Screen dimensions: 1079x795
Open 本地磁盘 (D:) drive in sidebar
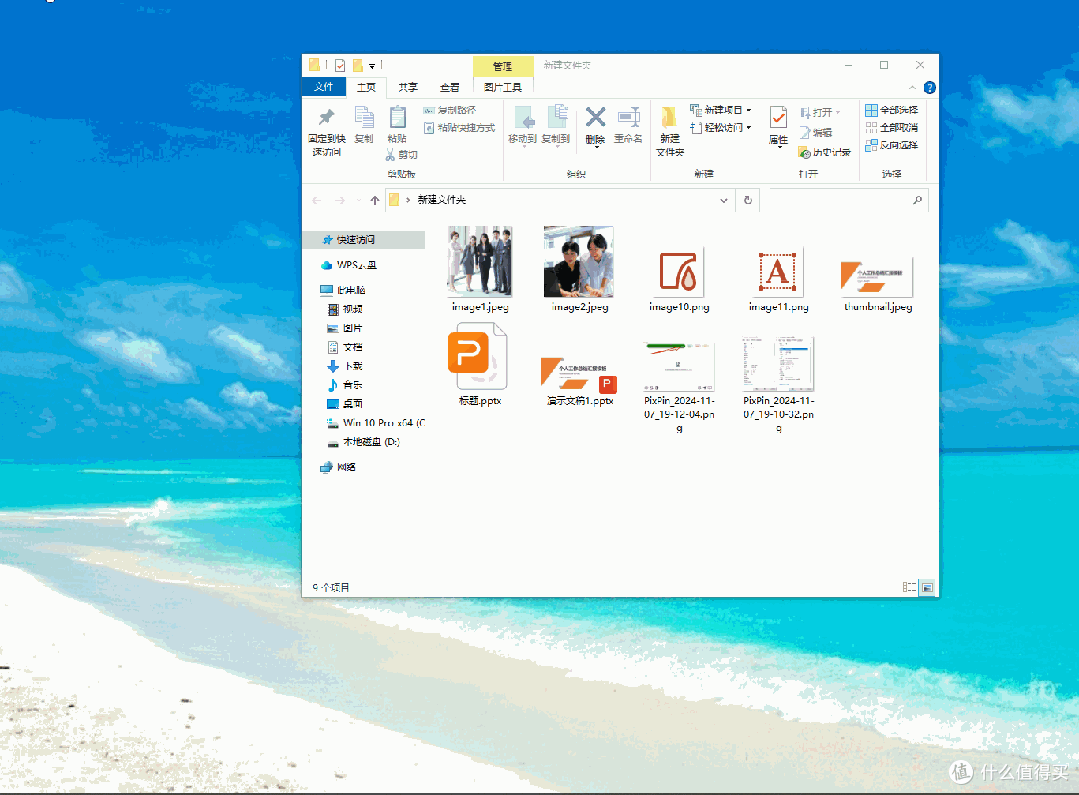[x=365, y=442]
